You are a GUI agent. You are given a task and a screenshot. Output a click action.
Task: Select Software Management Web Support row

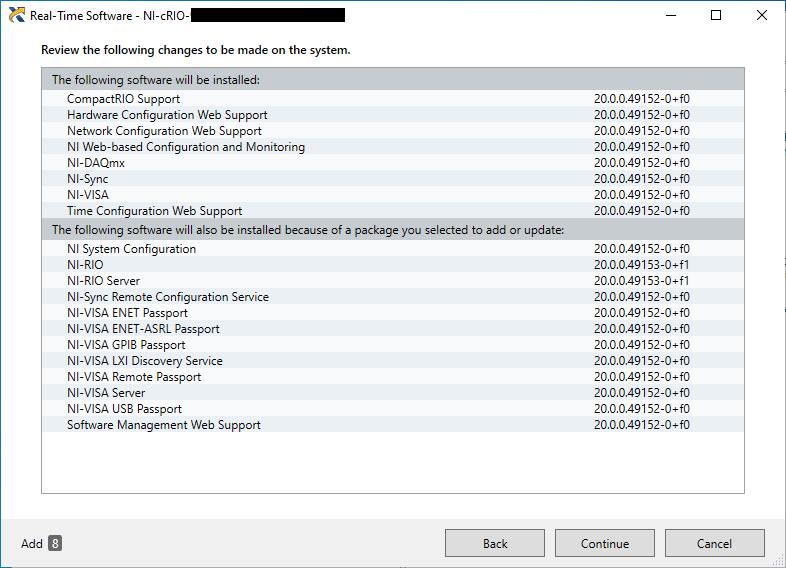(x=164, y=425)
